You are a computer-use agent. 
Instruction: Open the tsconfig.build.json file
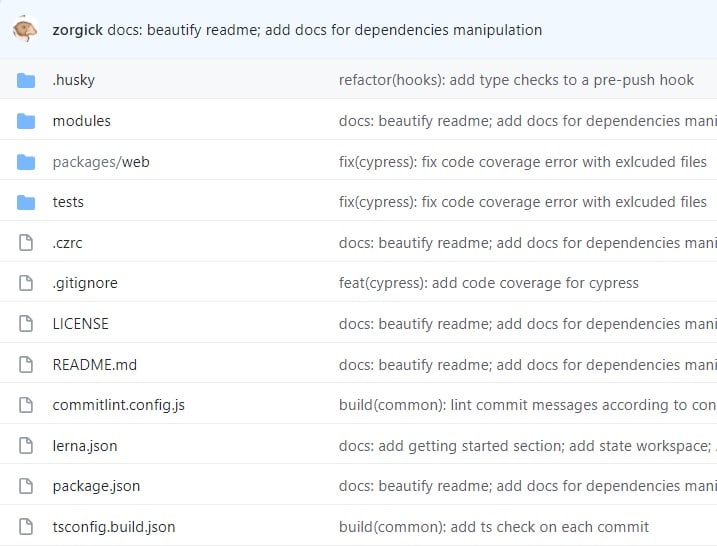coord(114,527)
